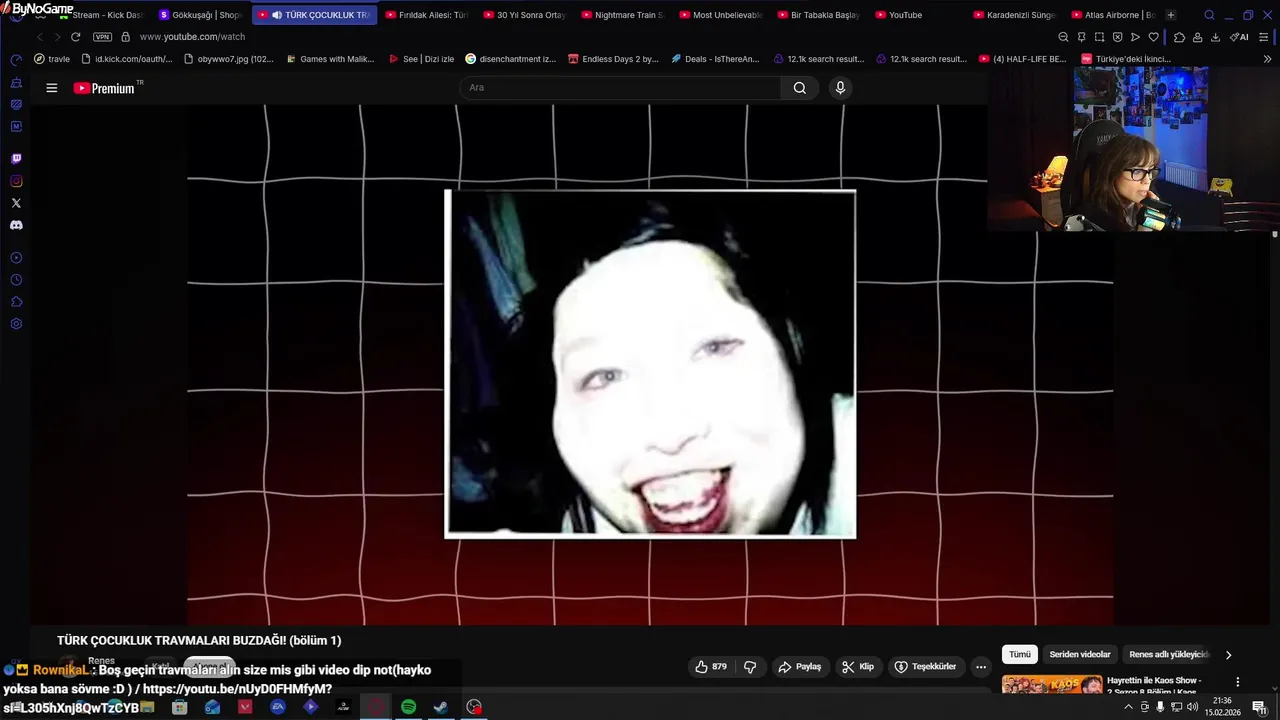Click the Paylaş share button

[x=800, y=667]
